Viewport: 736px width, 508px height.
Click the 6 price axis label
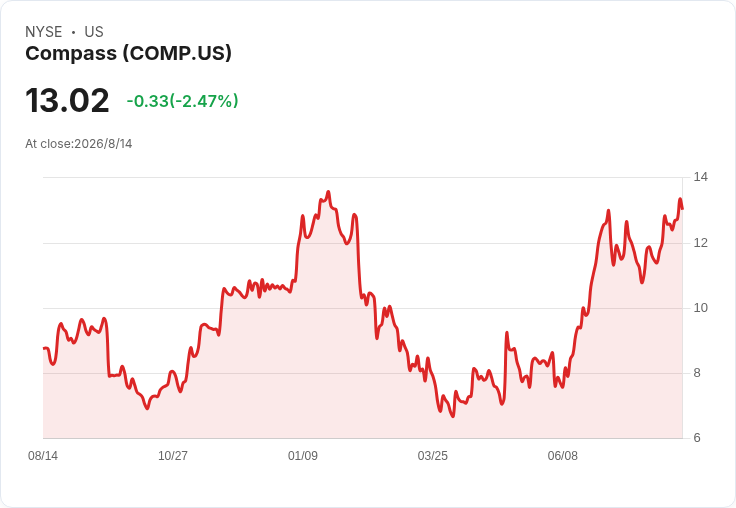click(x=697, y=438)
